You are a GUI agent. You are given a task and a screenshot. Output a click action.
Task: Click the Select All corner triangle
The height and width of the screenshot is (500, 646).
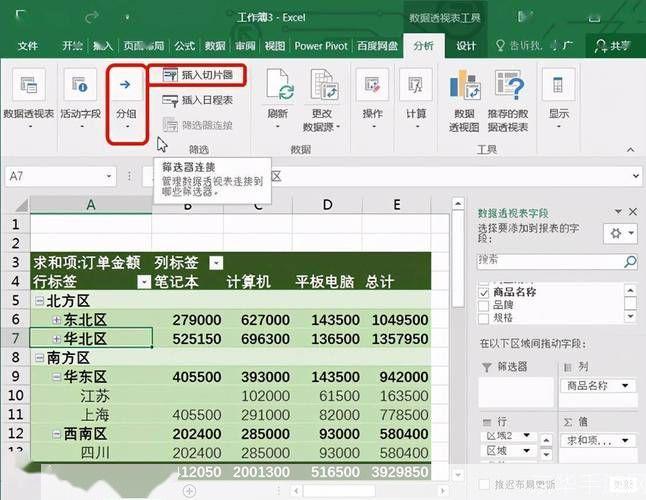(20, 205)
